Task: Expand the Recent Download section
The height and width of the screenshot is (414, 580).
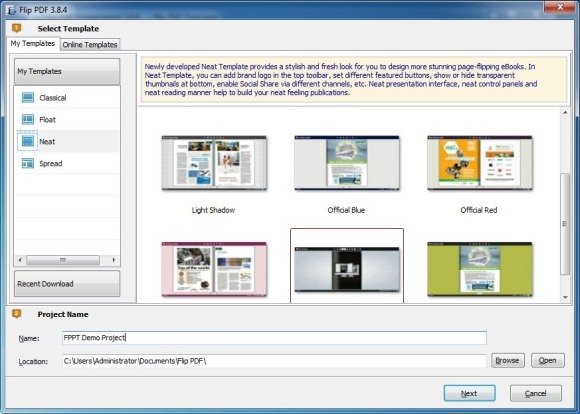Action: [x=67, y=284]
